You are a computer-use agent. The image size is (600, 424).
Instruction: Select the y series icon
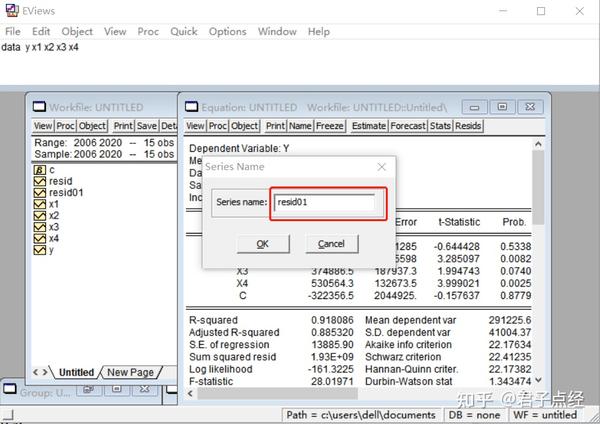[40, 250]
